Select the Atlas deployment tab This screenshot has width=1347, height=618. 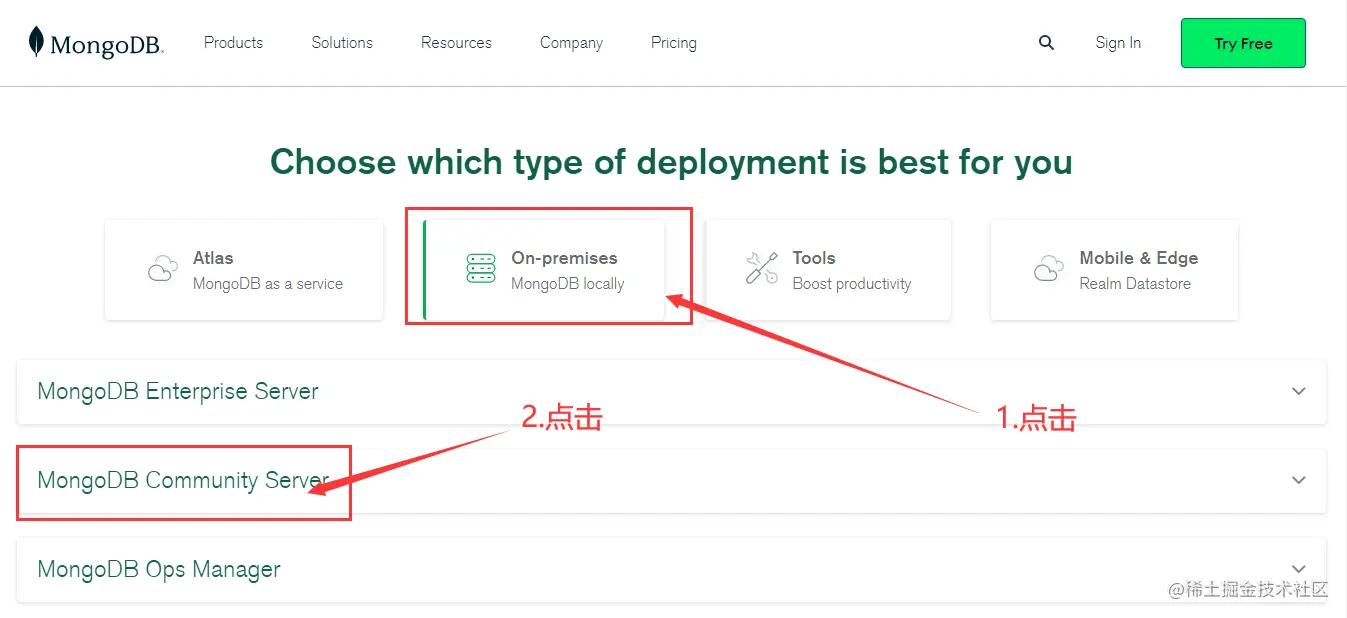coord(244,270)
